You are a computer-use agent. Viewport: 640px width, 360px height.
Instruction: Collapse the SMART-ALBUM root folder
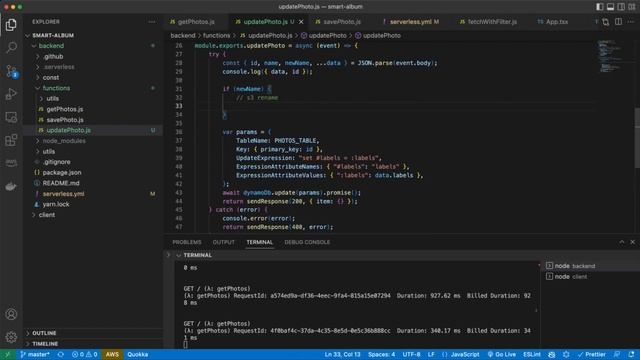pyautogui.click(x=93, y=36)
